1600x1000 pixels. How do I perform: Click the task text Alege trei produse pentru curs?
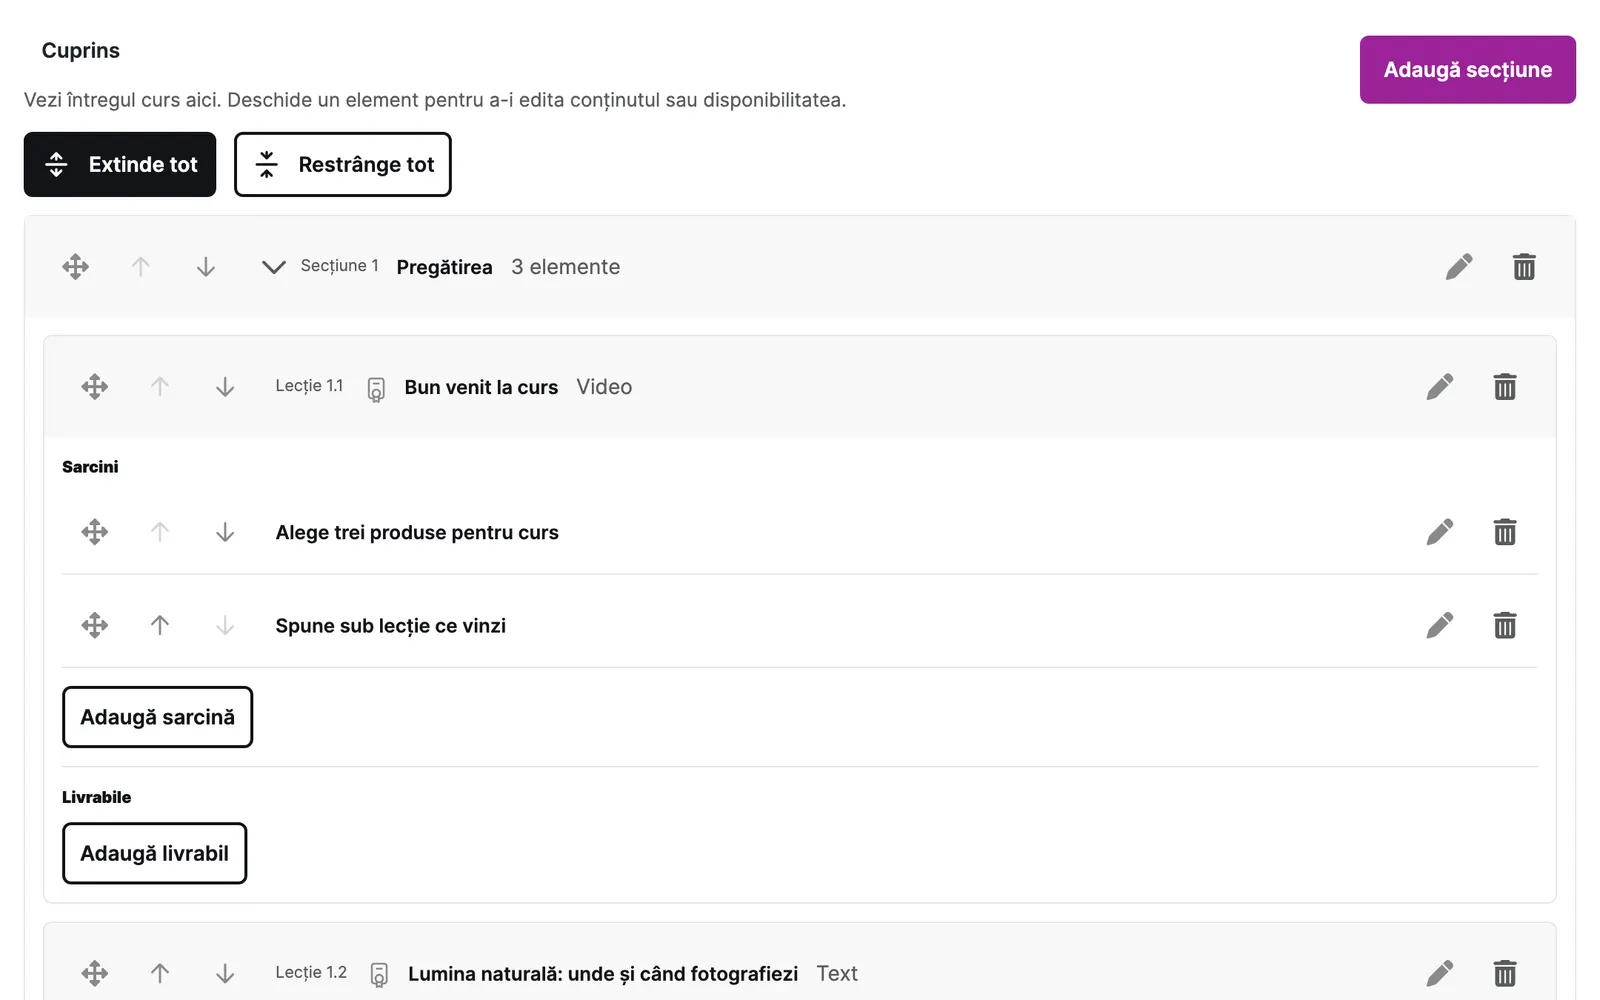pos(417,532)
